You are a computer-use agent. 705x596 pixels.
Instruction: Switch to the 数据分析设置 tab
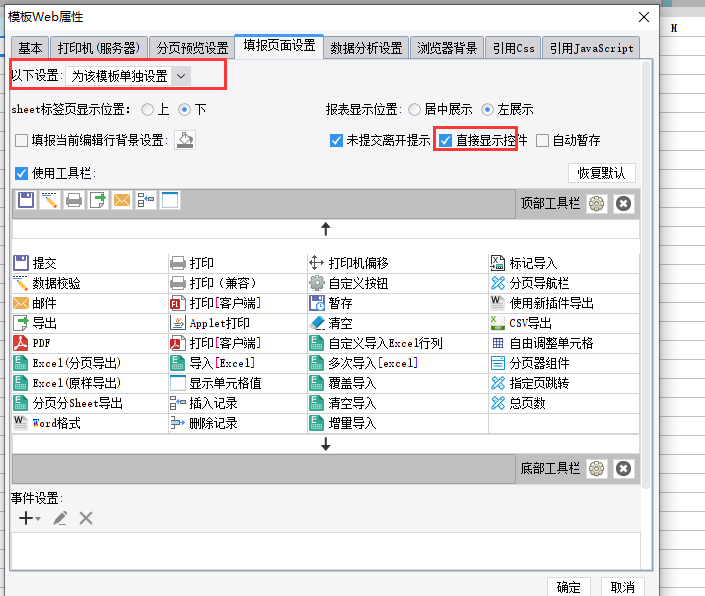click(366, 48)
